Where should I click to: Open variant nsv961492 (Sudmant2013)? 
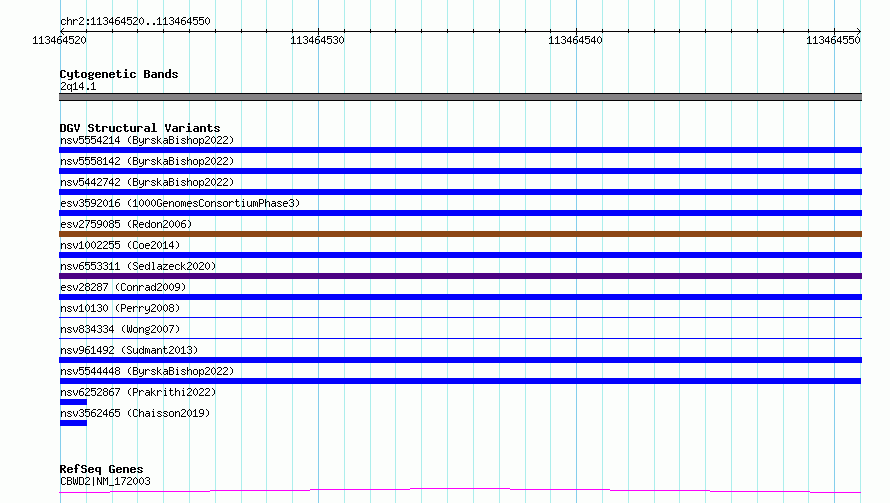tap(129, 350)
